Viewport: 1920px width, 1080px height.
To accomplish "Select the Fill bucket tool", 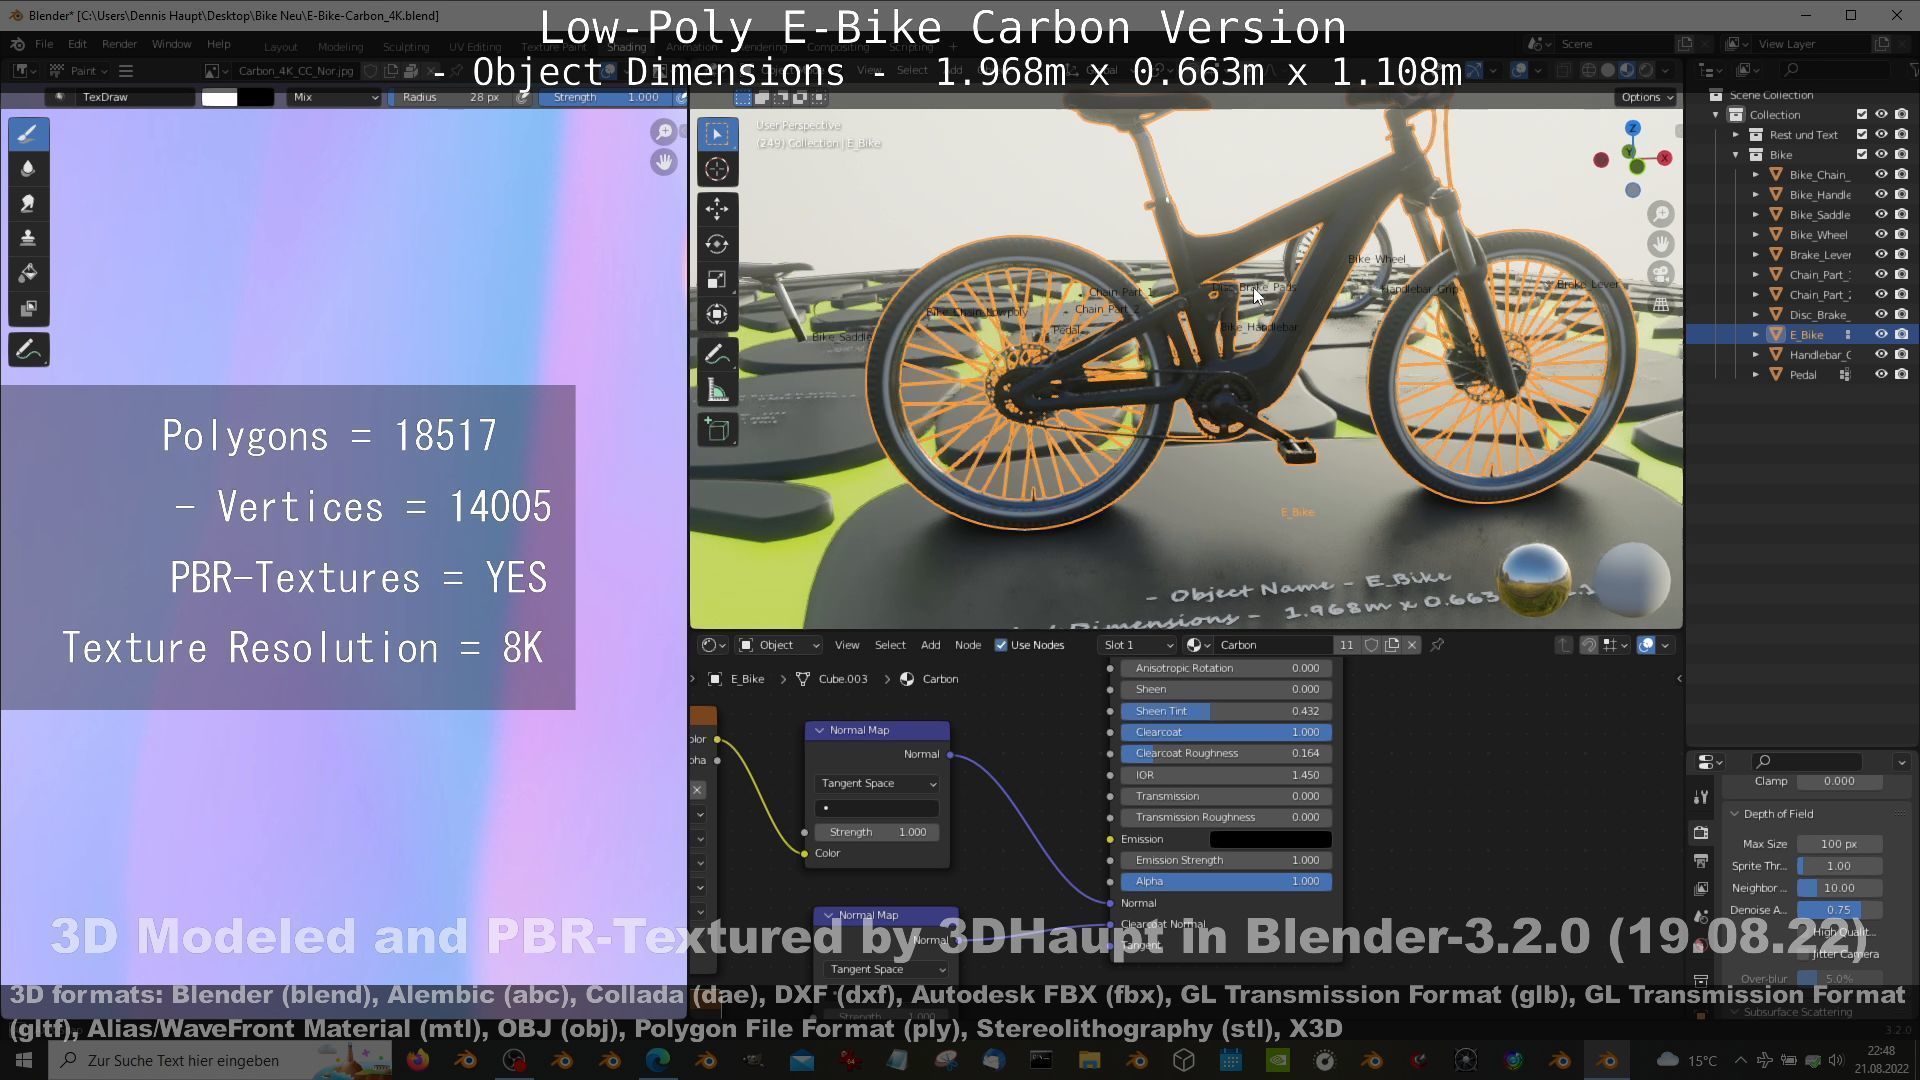I will [28, 274].
